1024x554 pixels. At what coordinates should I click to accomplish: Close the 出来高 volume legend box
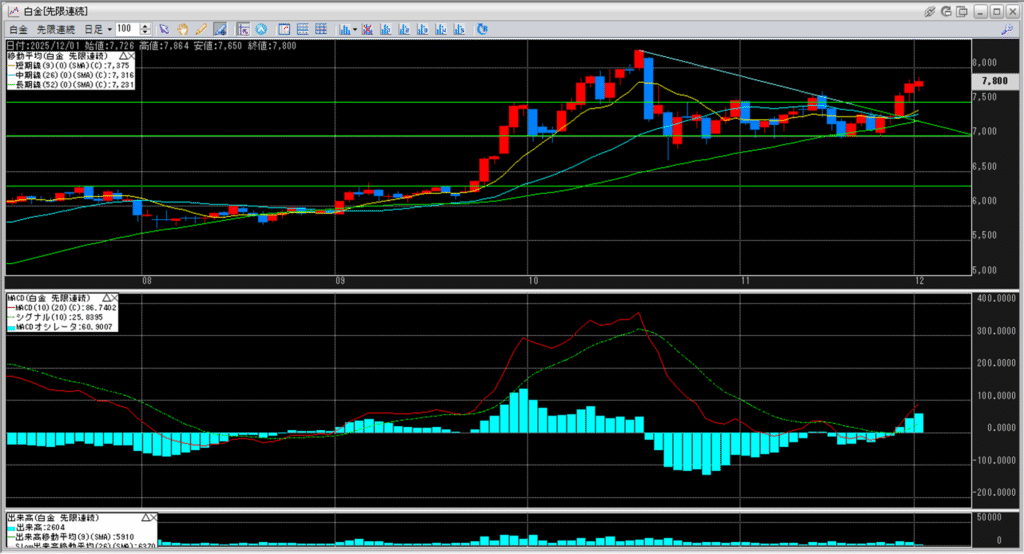click(152, 517)
